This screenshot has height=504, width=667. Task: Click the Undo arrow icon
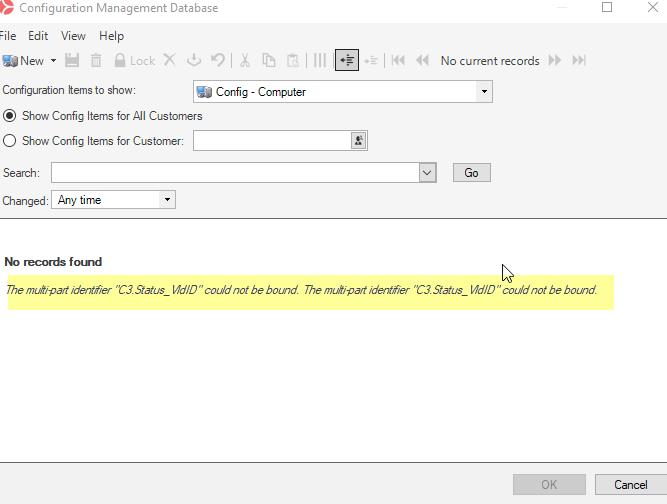click(x=217, y=61)
